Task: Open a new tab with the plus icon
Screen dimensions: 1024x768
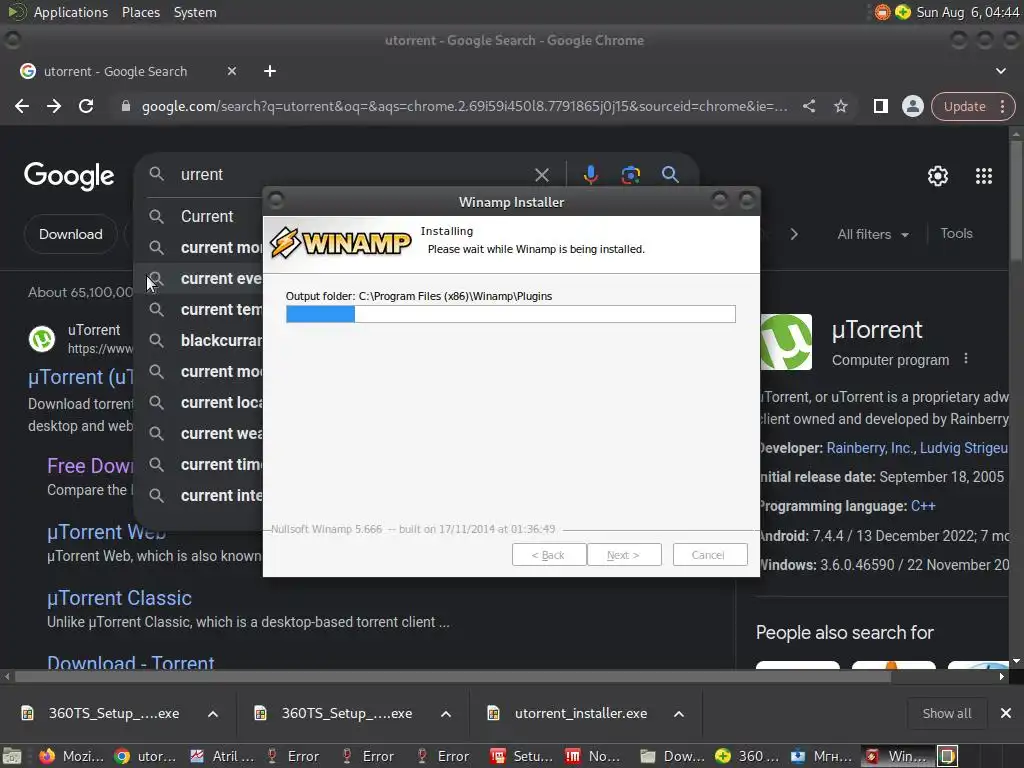Action: click(x=270, y=71)
